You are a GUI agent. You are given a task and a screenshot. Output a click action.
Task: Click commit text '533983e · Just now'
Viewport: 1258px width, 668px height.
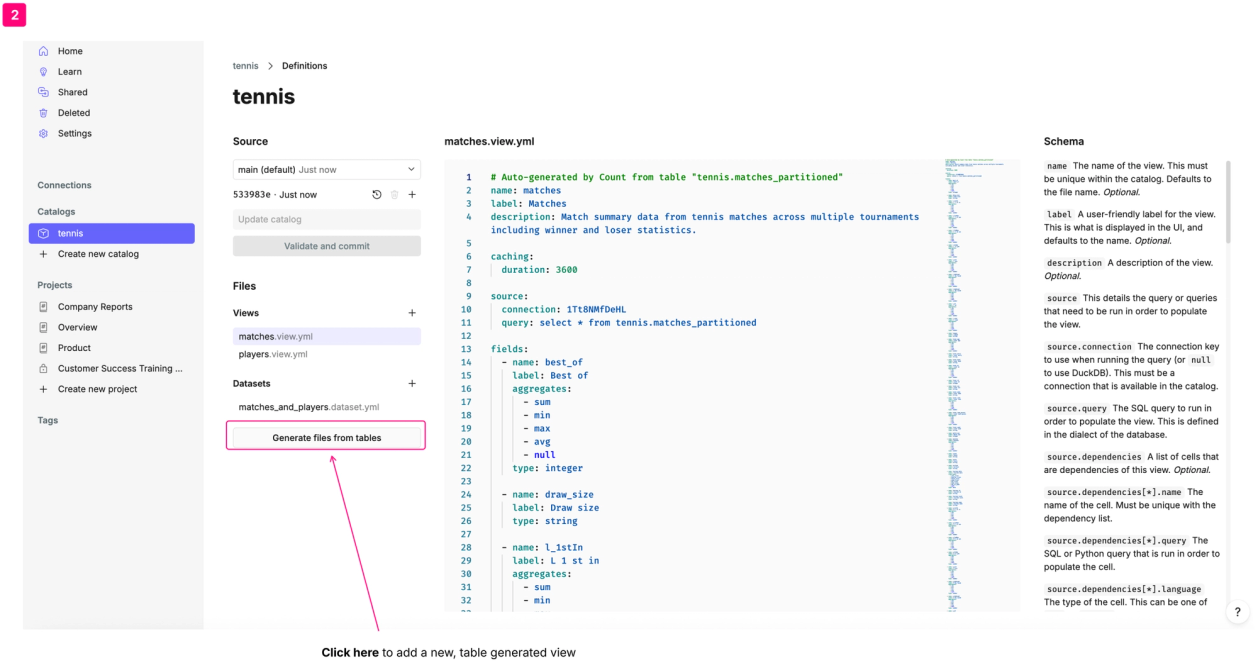(x=275, y=195)
